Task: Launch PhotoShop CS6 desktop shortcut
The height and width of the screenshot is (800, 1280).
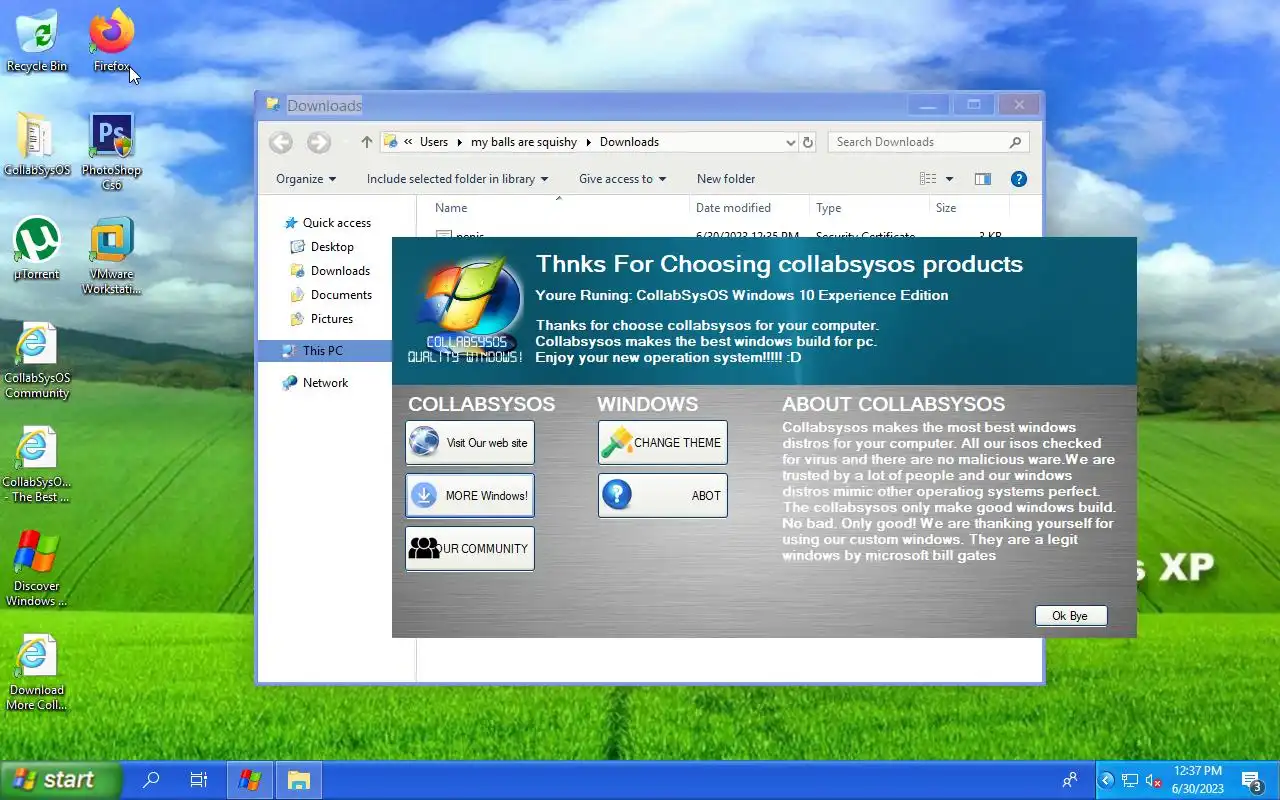Action: 112,151
